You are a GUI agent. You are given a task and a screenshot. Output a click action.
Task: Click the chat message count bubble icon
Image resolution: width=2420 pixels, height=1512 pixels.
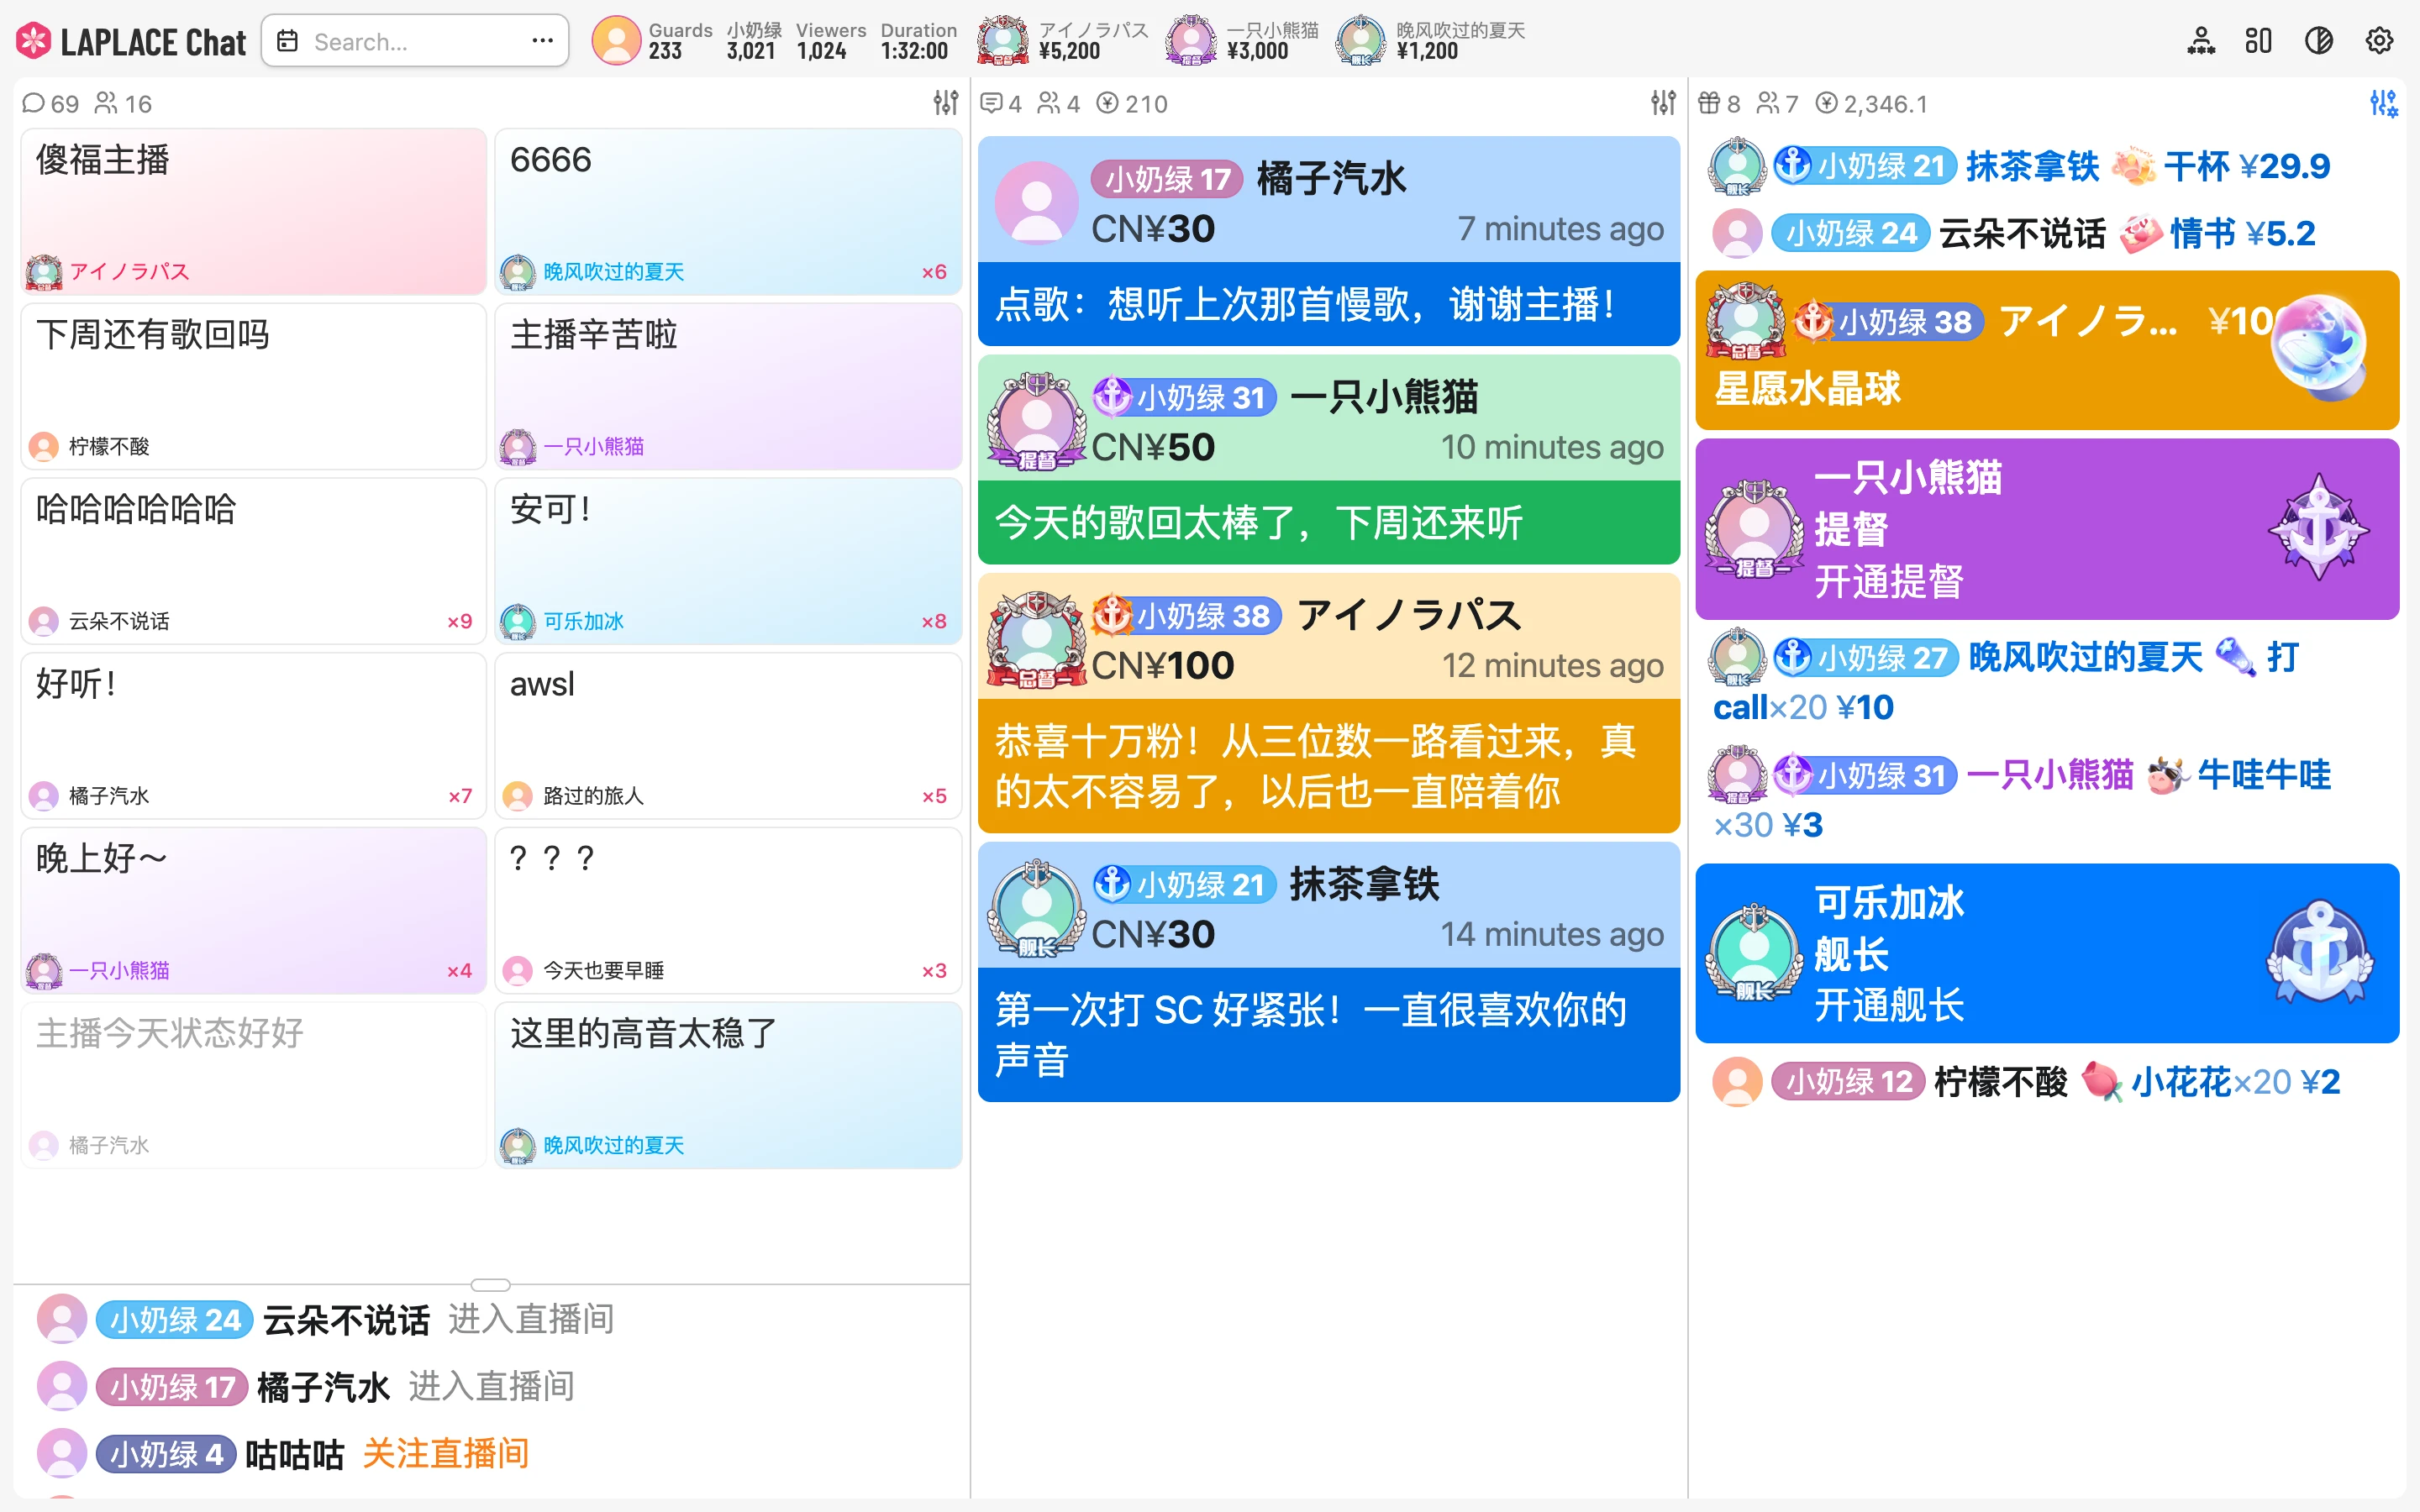click(33, 103)
